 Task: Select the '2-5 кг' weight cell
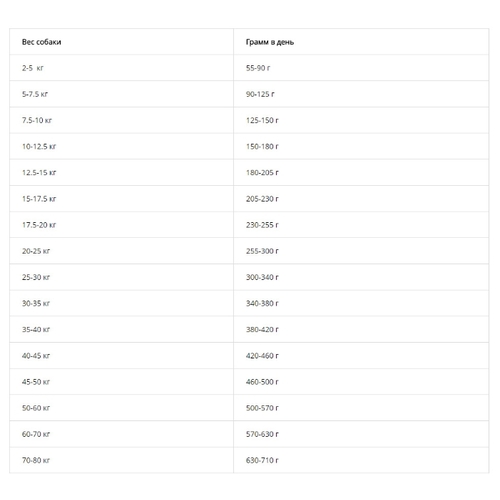33,68
